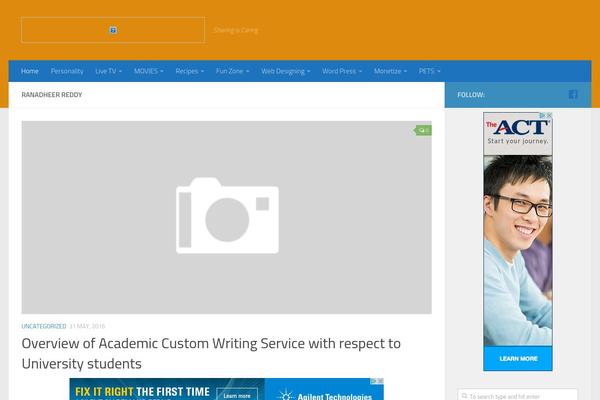Click the 31 MAY, 2016 date text
Screen dimensions: 600x400
point(87,326)
